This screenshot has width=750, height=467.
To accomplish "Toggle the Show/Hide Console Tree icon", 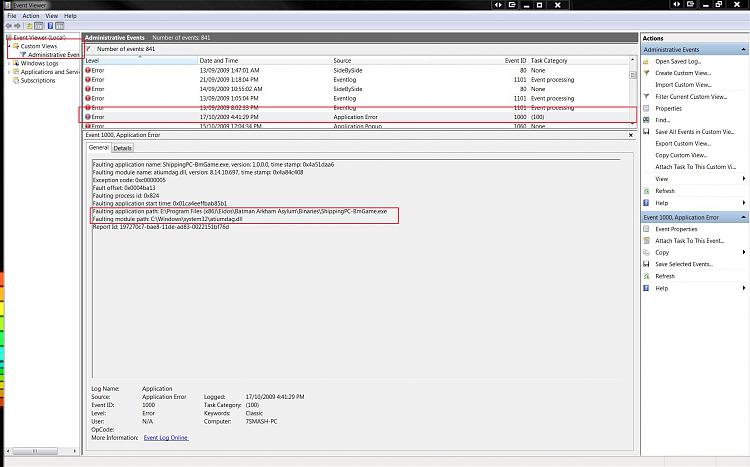I will tap(39, 26).
